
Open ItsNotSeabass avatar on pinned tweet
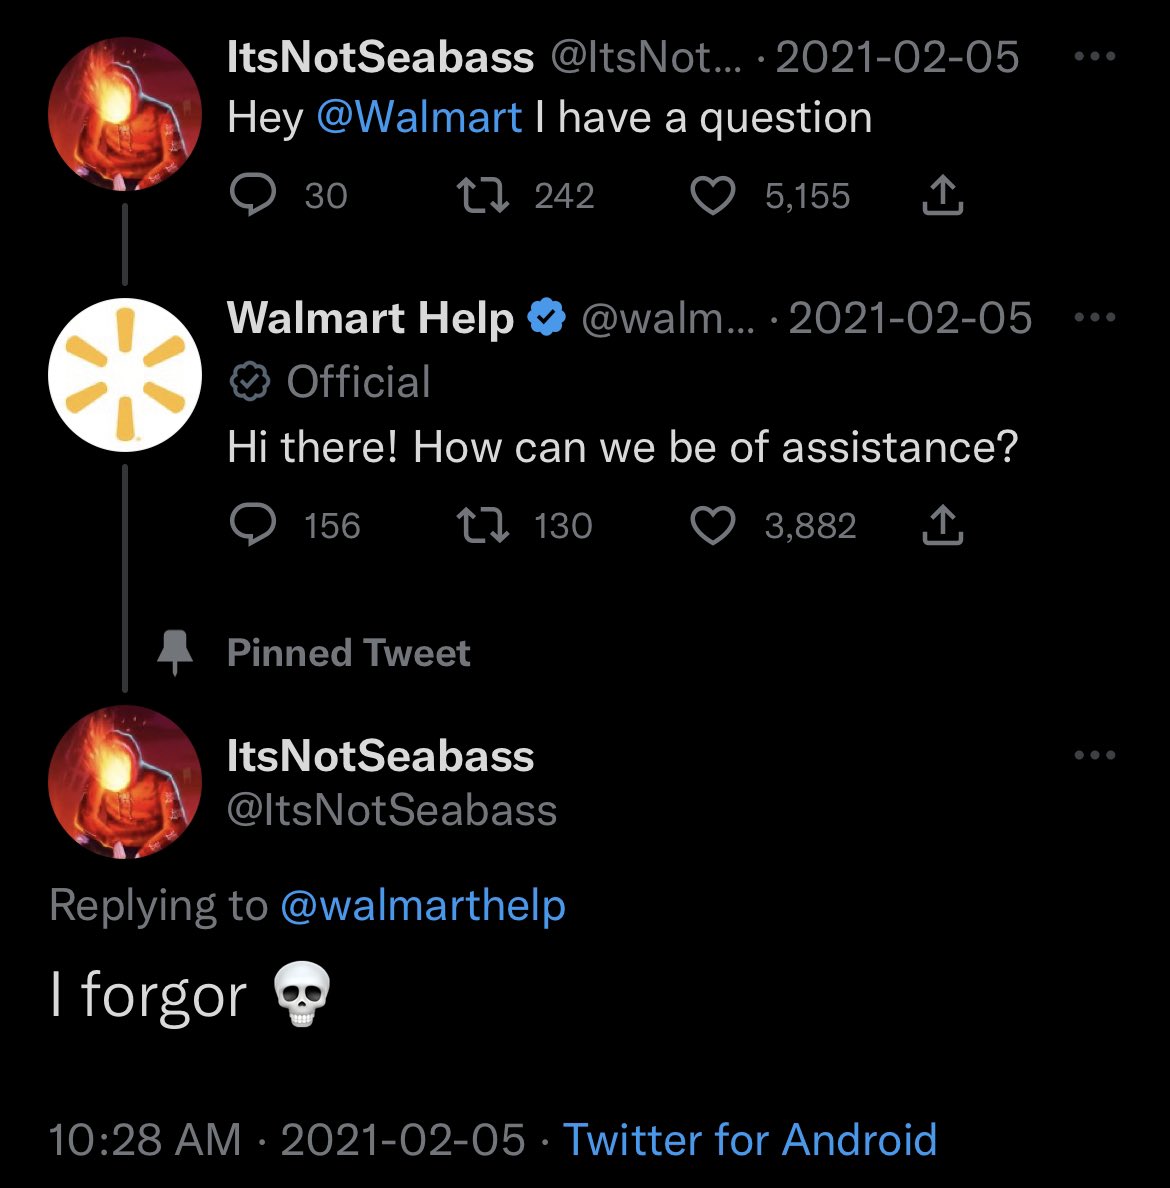click(x=125, y=782)
